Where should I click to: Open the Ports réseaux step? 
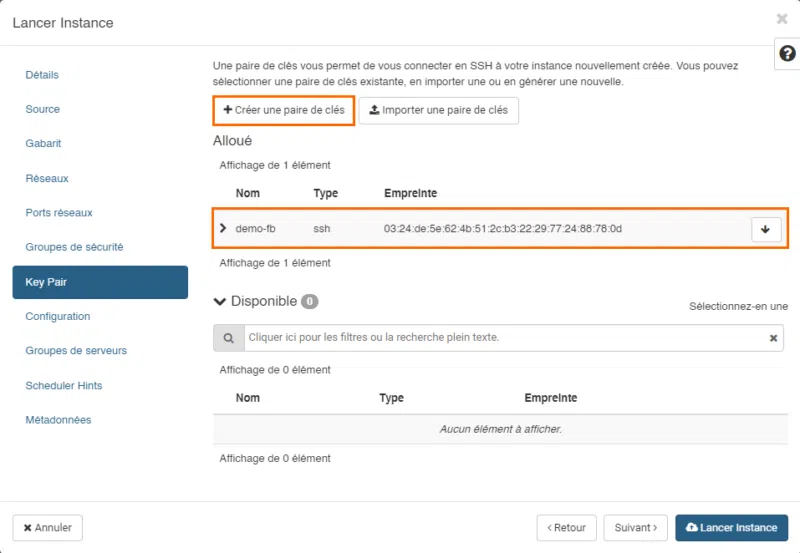[x=59, y=213]
